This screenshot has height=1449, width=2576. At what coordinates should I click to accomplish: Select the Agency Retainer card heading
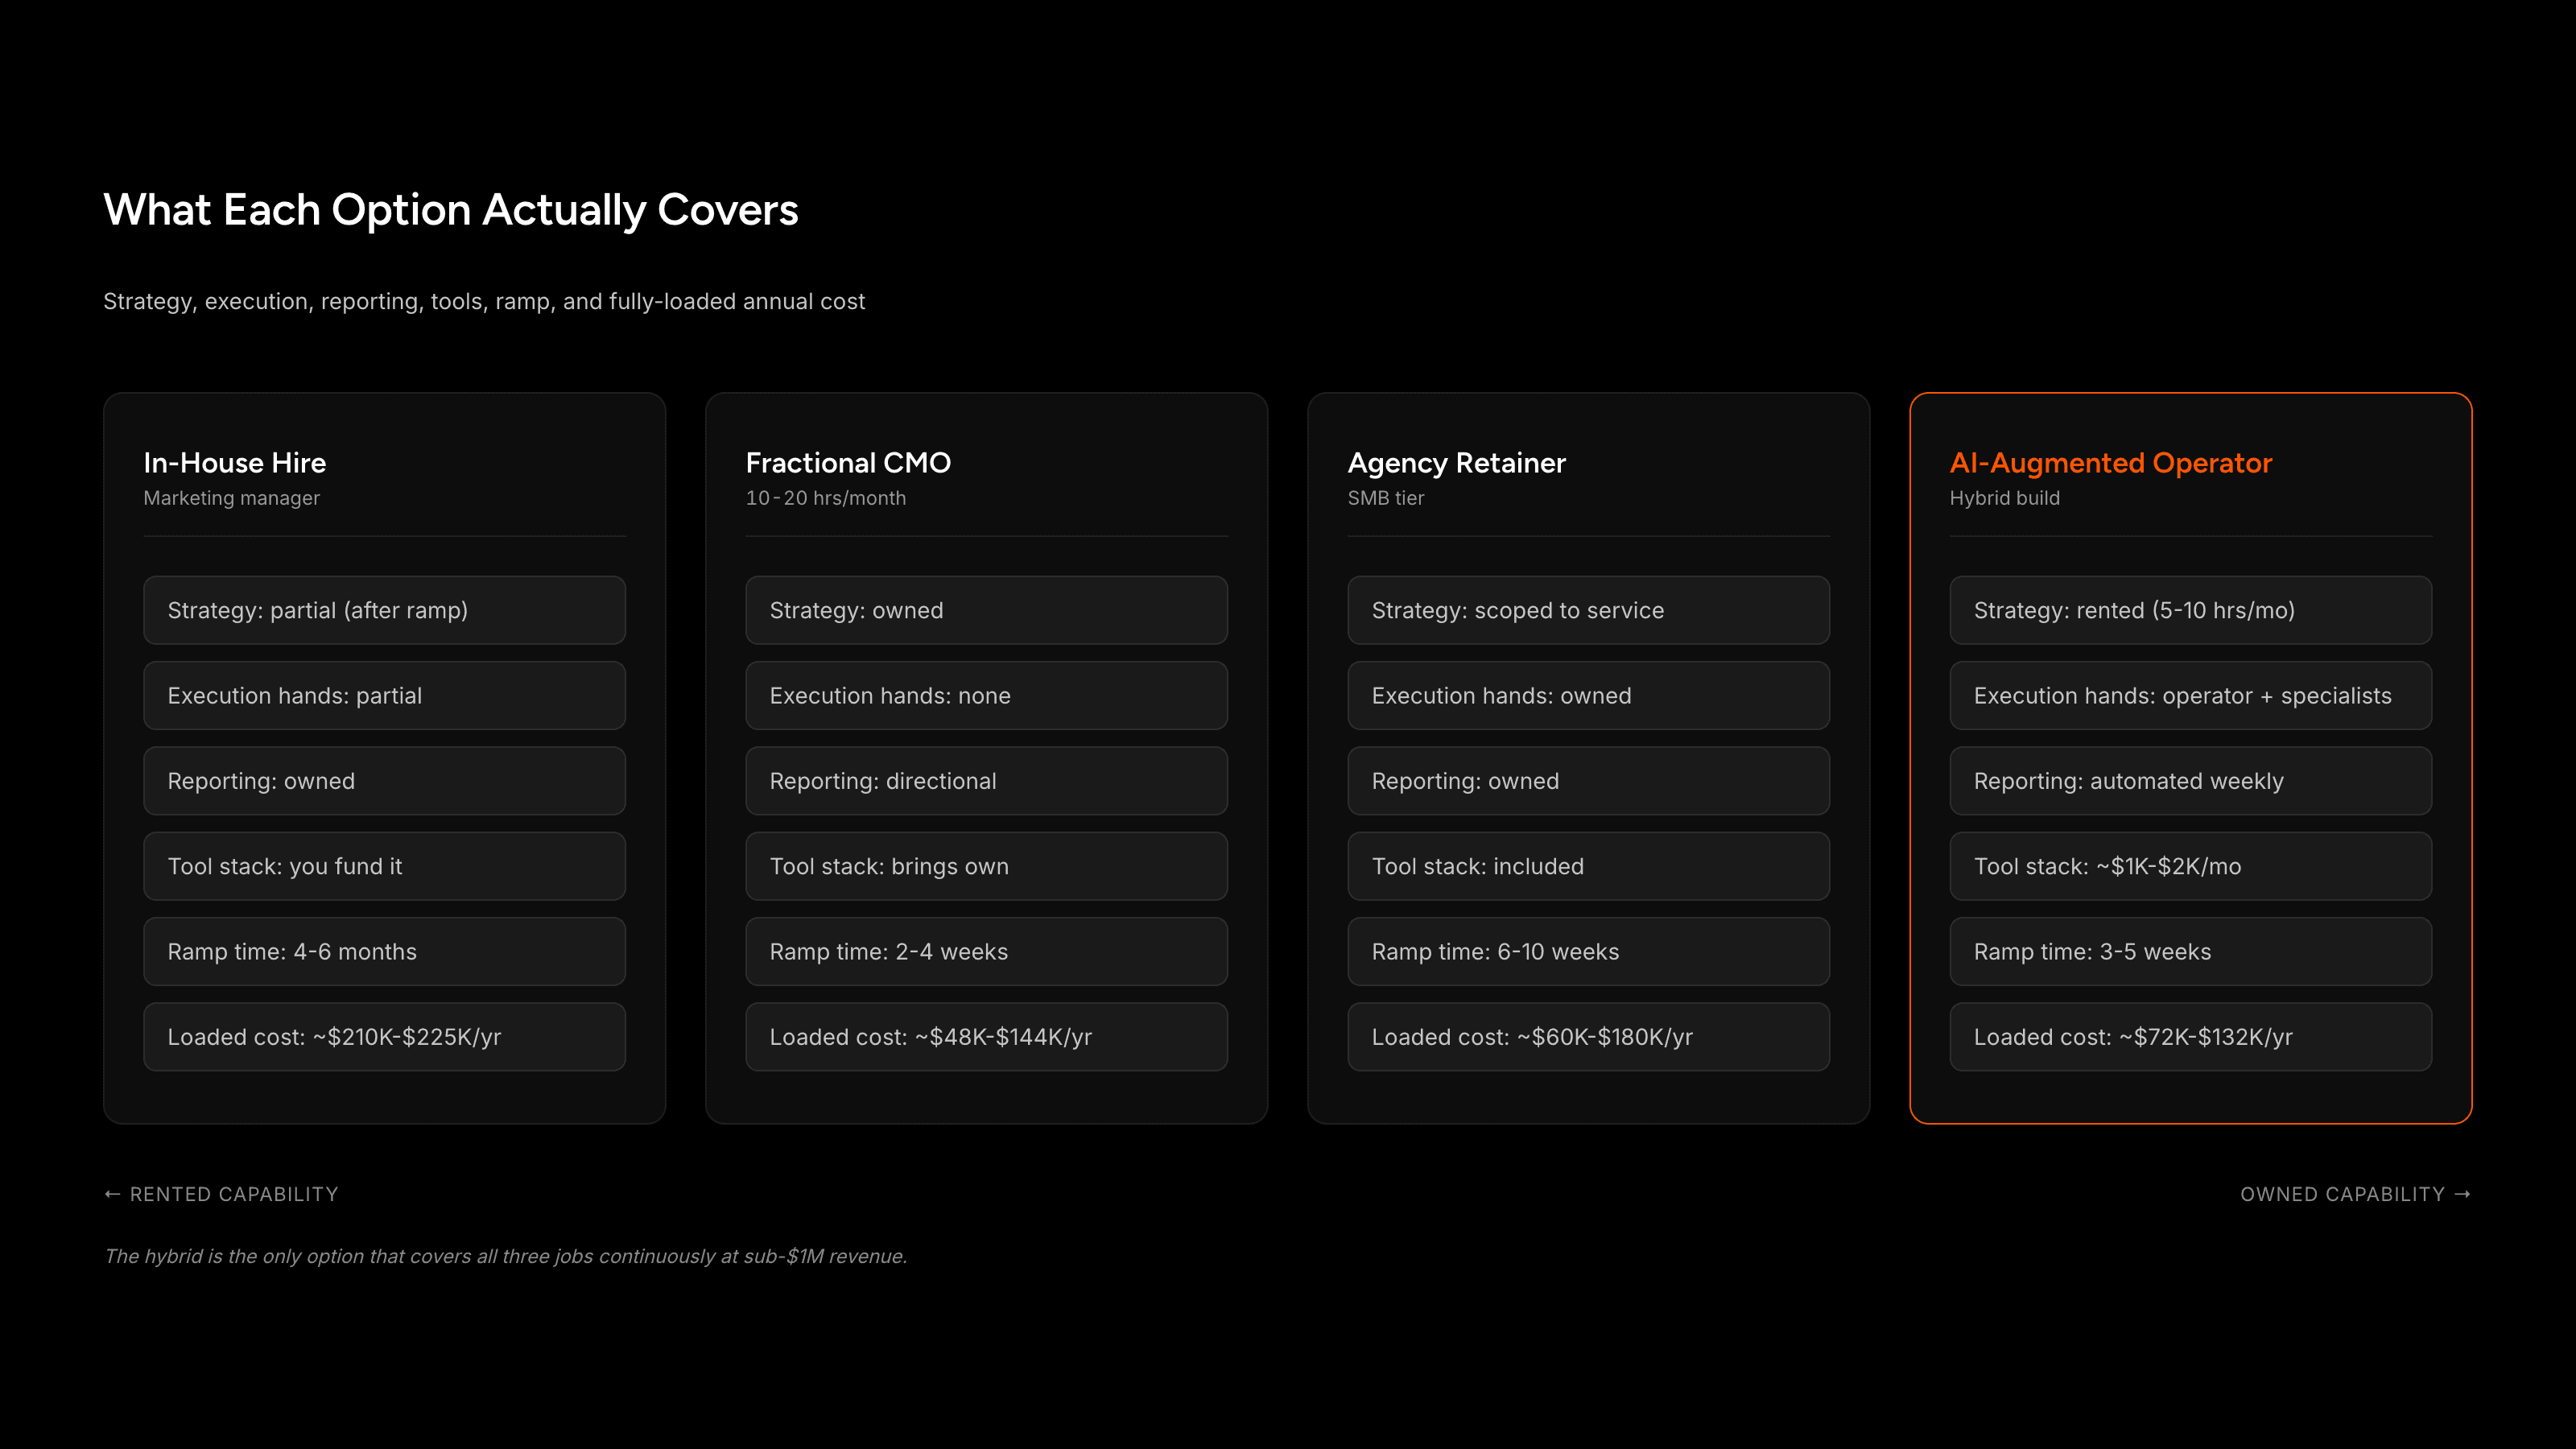click(x=1457, y=463)
